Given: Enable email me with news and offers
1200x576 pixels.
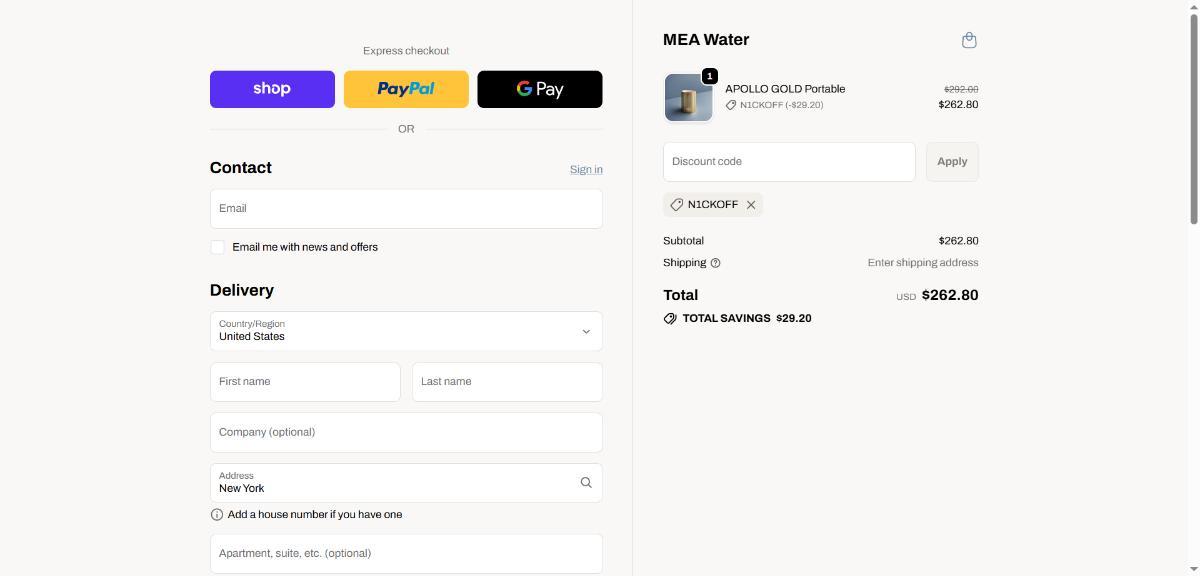Looking at the screenshot, I should 217,247.
